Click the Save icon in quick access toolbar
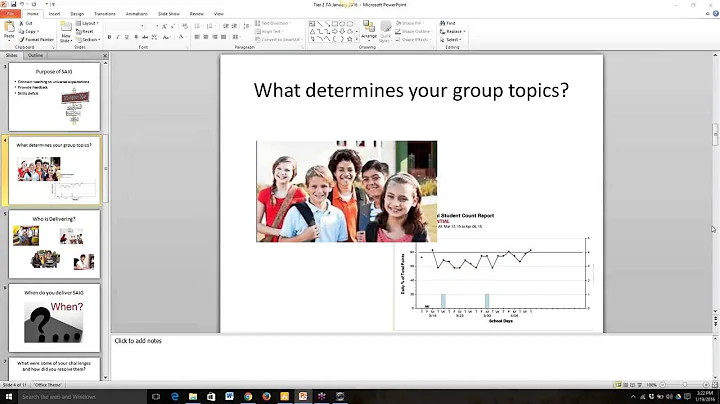 tap(13, 4)
